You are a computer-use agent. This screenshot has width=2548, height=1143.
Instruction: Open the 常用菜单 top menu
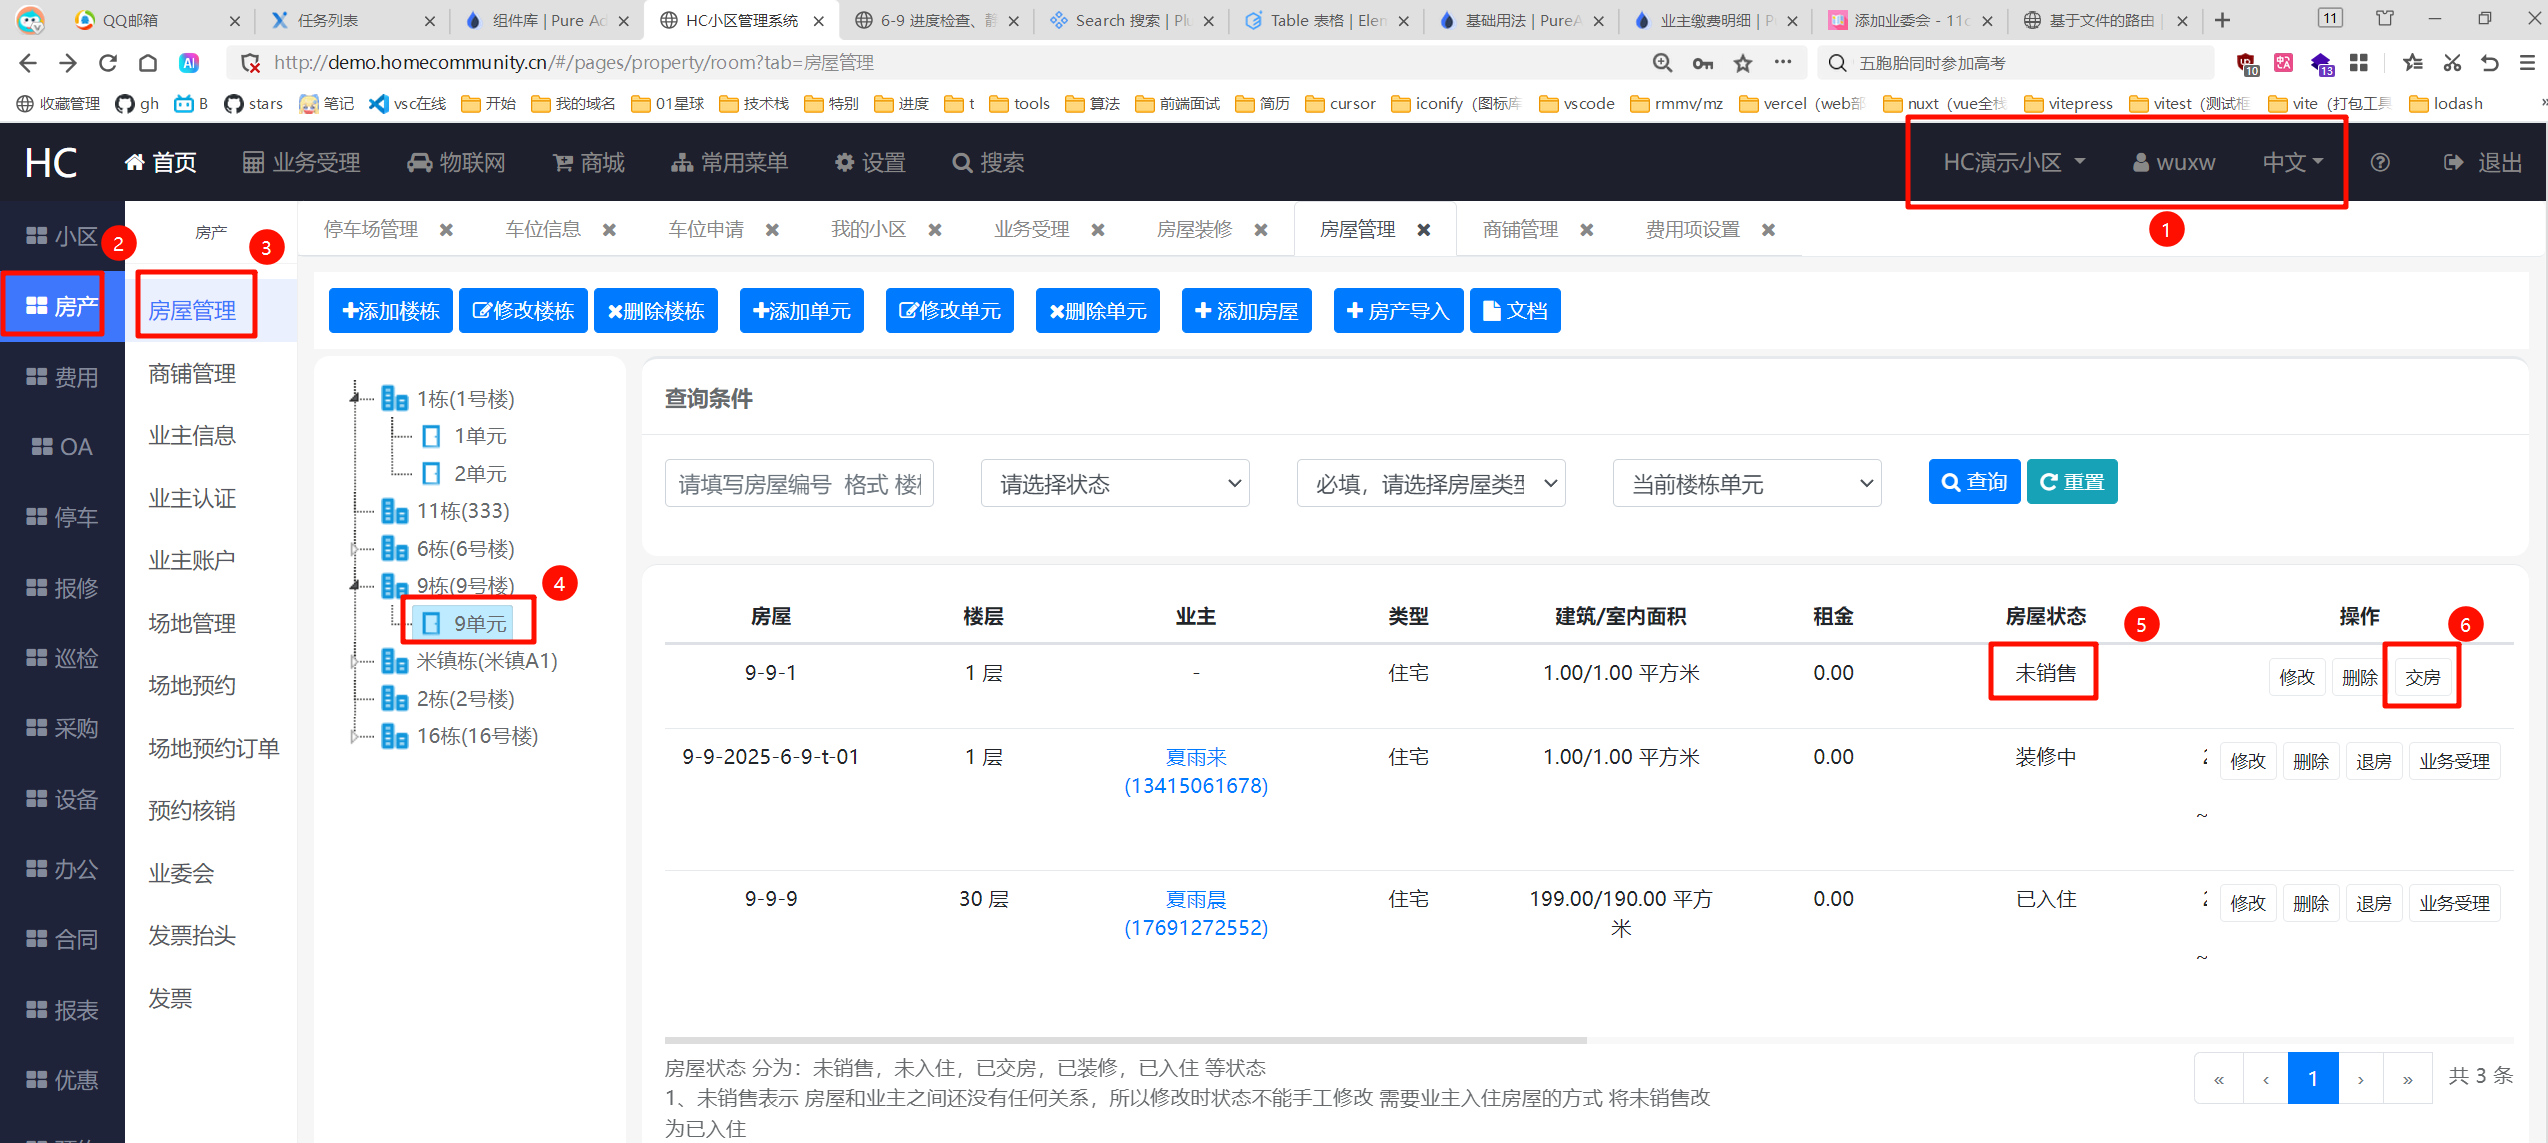pyautogui.click(x=730, y=162)
